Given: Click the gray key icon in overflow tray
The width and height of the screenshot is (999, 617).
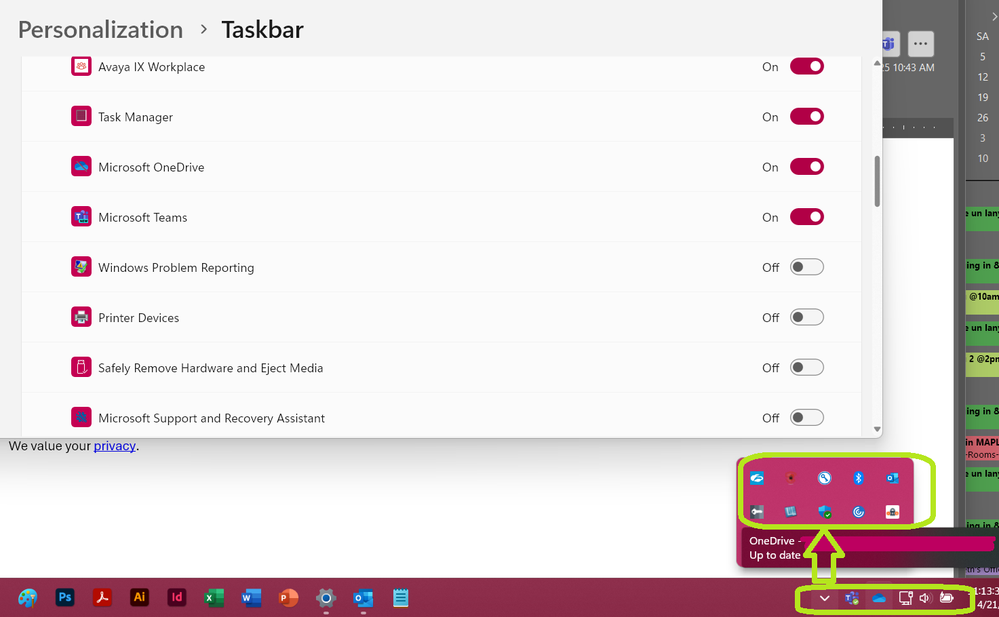Looking at the screenshot, I should [757, 512].
